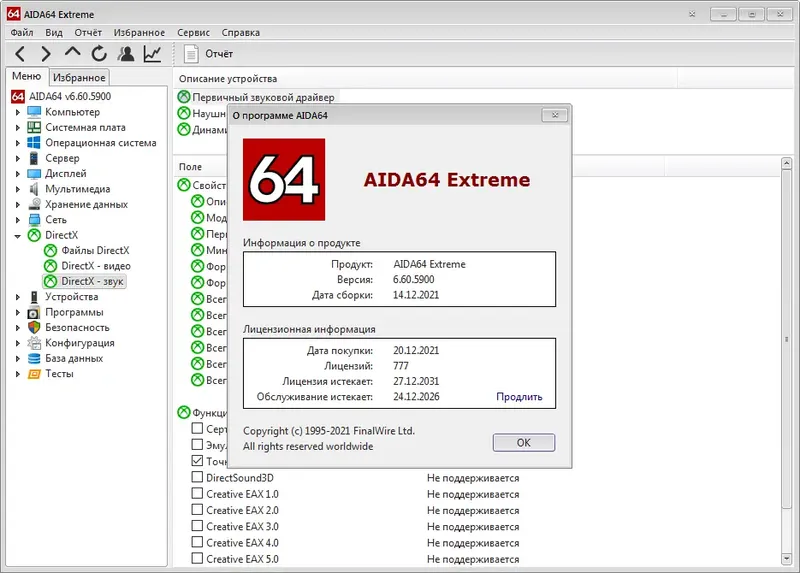Image resolution: width=800 pixels, height=573 pixels.
Task: Open the Вид menu
Action: [x=54, y=33]
